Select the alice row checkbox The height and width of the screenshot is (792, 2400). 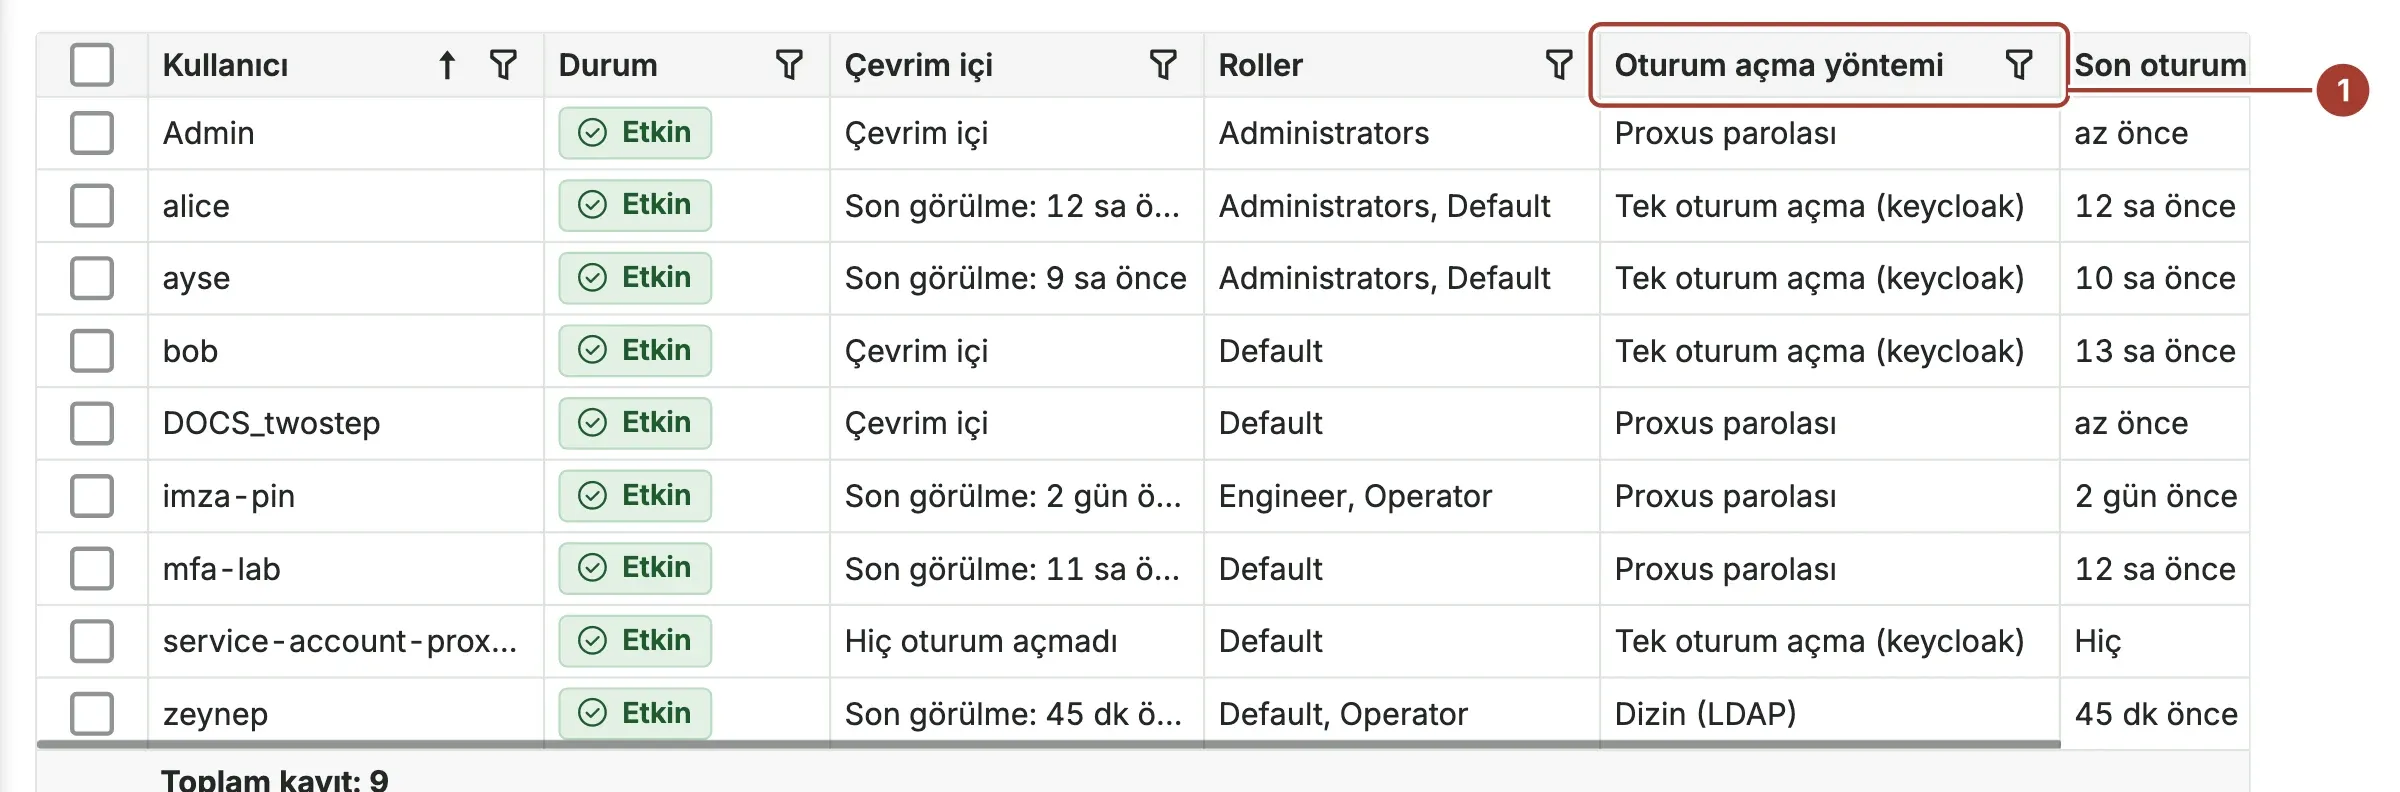point(92,206)
